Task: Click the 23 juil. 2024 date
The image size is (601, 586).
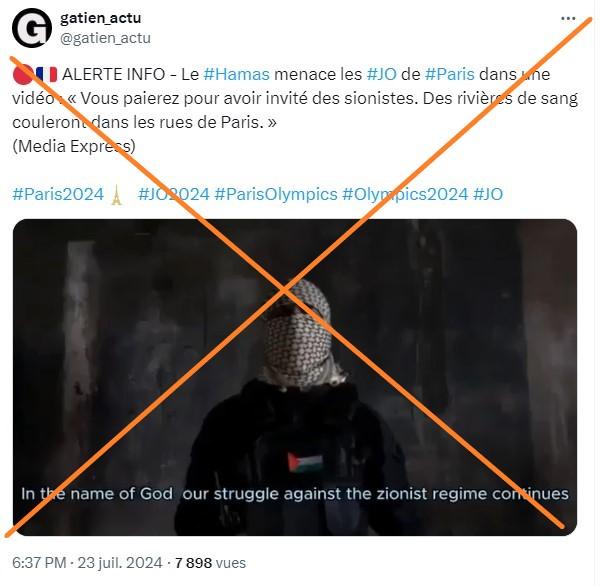Action: click(x=120, y=563)
